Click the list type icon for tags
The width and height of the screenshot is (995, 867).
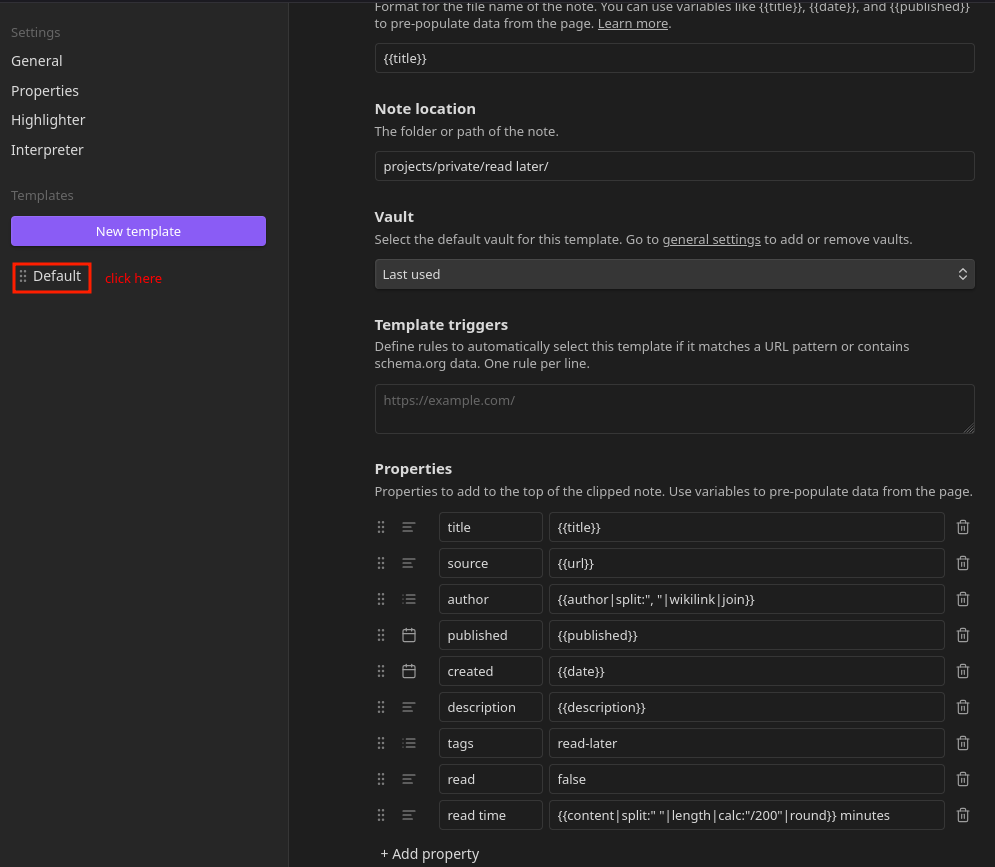409,743
